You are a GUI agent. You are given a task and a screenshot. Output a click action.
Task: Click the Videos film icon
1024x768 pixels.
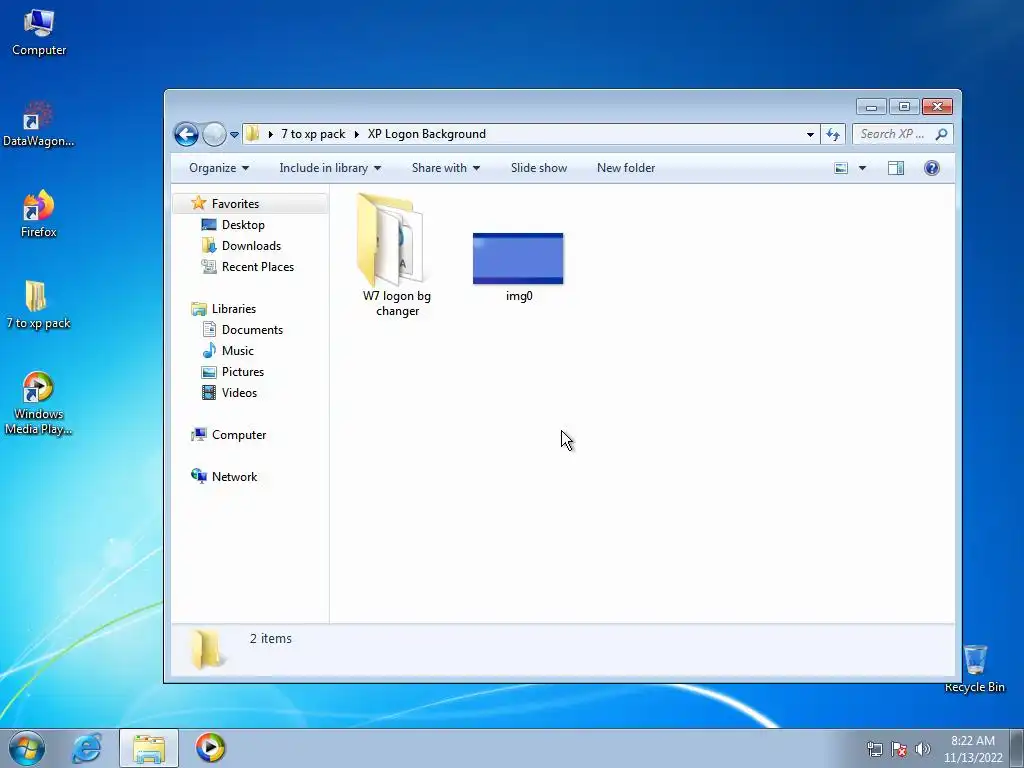(209, 392)
